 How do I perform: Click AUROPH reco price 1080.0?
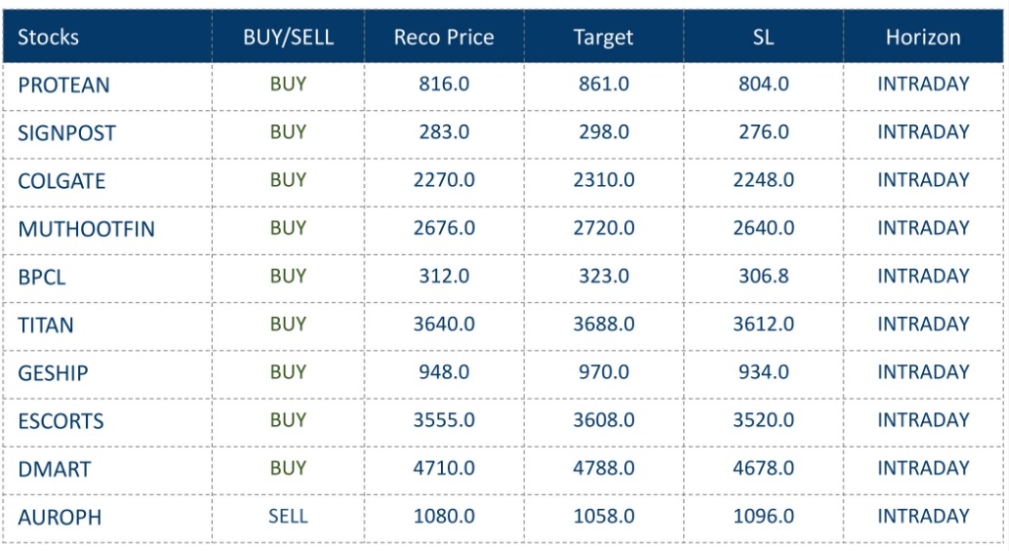443,516
